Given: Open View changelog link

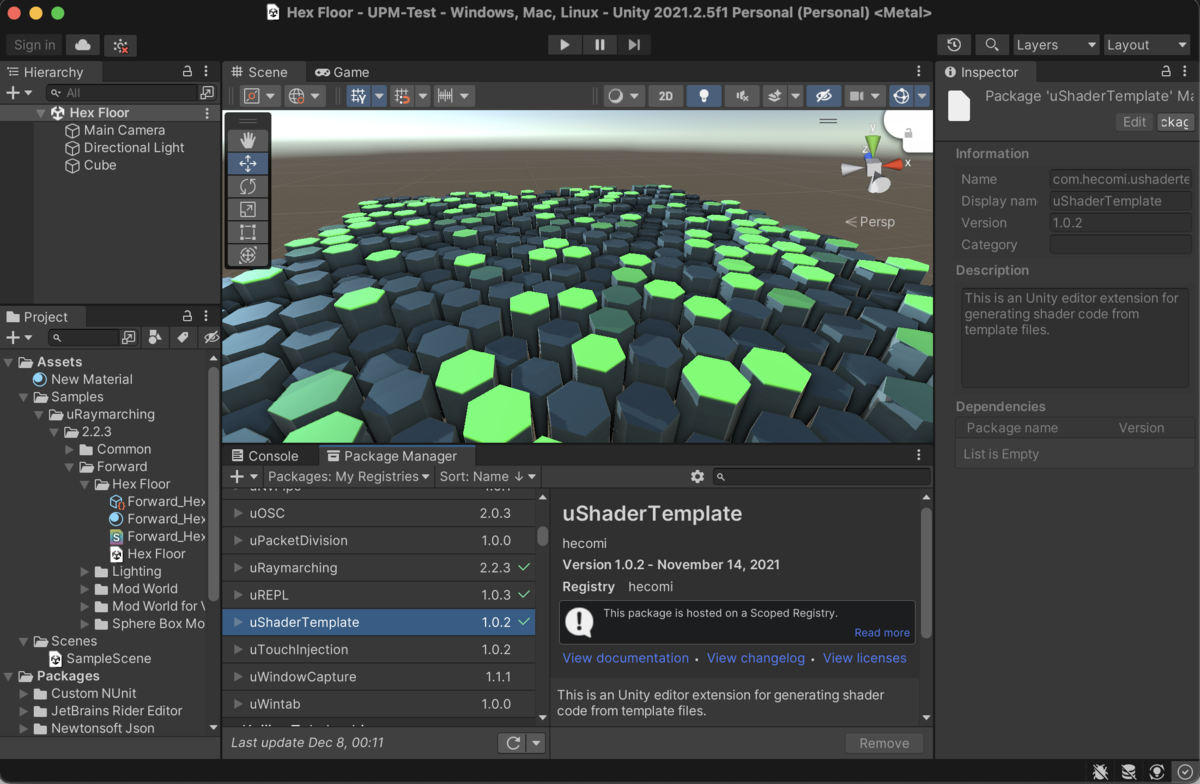Looking at the screenshot, I should pos(756,658).
